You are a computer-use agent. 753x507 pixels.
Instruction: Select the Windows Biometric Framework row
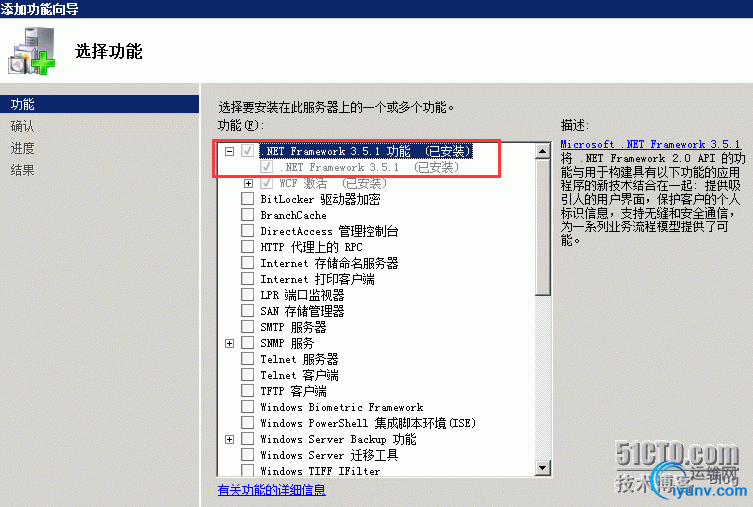click(x=342, y=407)
